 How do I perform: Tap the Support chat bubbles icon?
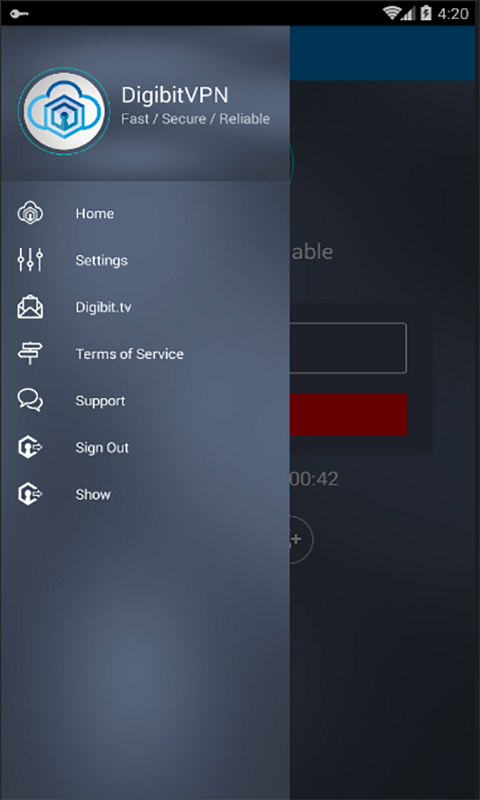click(30, 401)
